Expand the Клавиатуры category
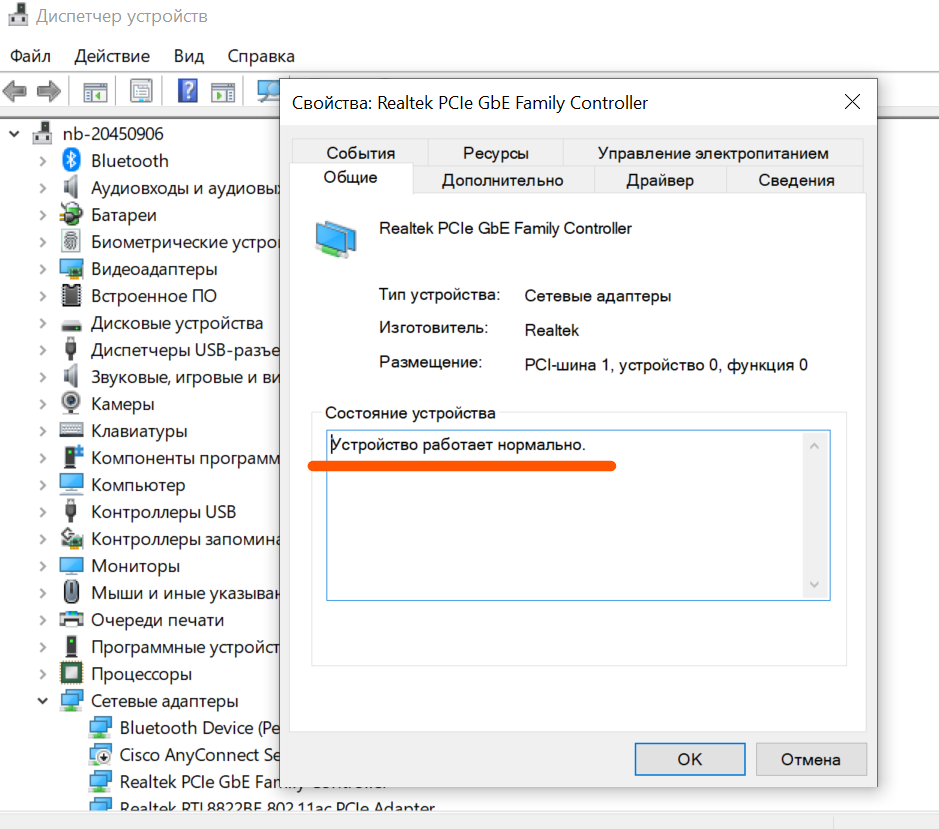 click(x=43, y=431)
